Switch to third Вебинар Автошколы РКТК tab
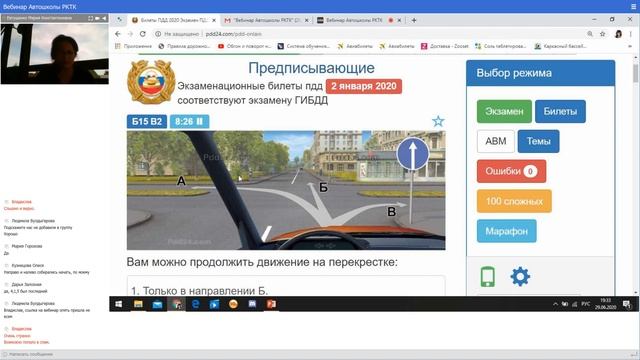Viewport: 640px width, 360px height. point(353,20)
